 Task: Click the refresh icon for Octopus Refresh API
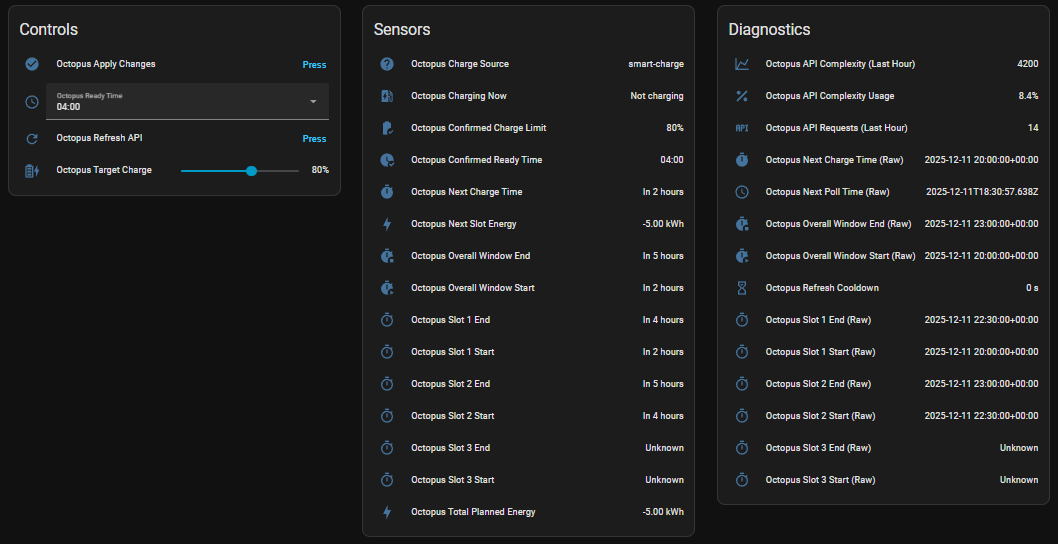click(32, 138)
